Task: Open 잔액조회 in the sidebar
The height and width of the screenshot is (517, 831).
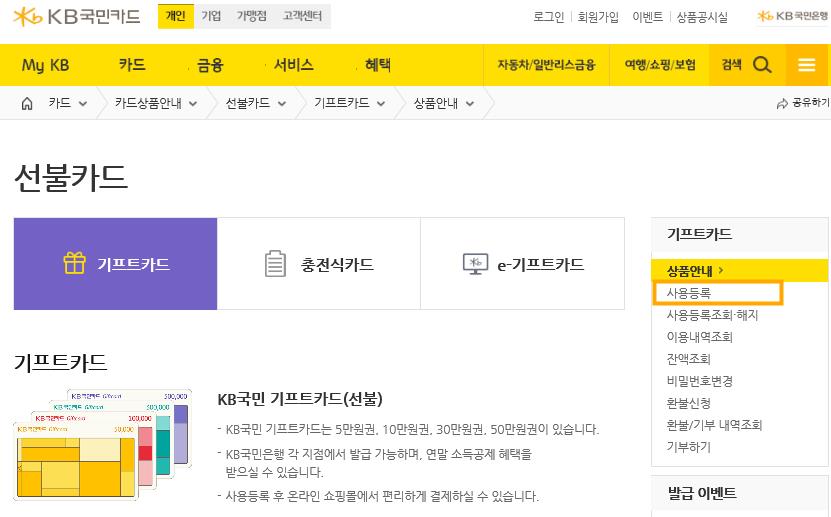Action: (x=688, y=359)
